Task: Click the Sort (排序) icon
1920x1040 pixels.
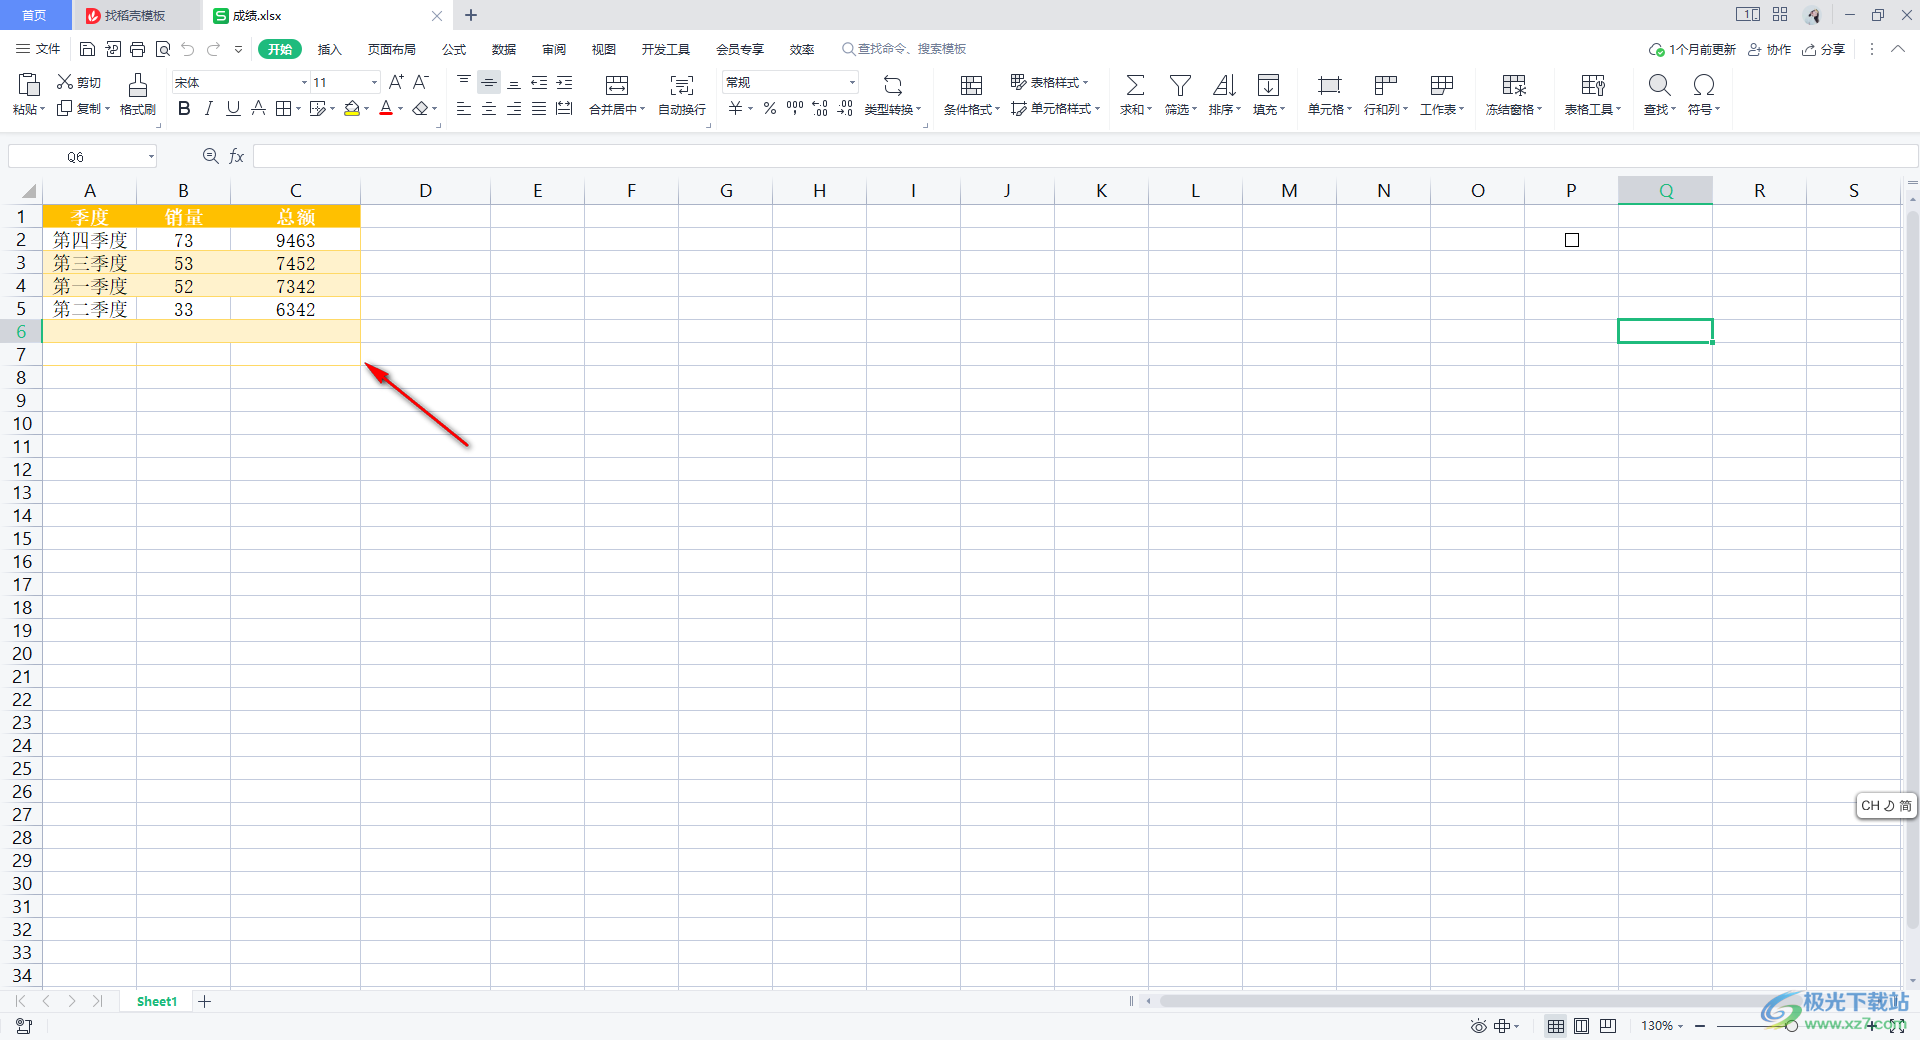Action: click(1224, 85)
